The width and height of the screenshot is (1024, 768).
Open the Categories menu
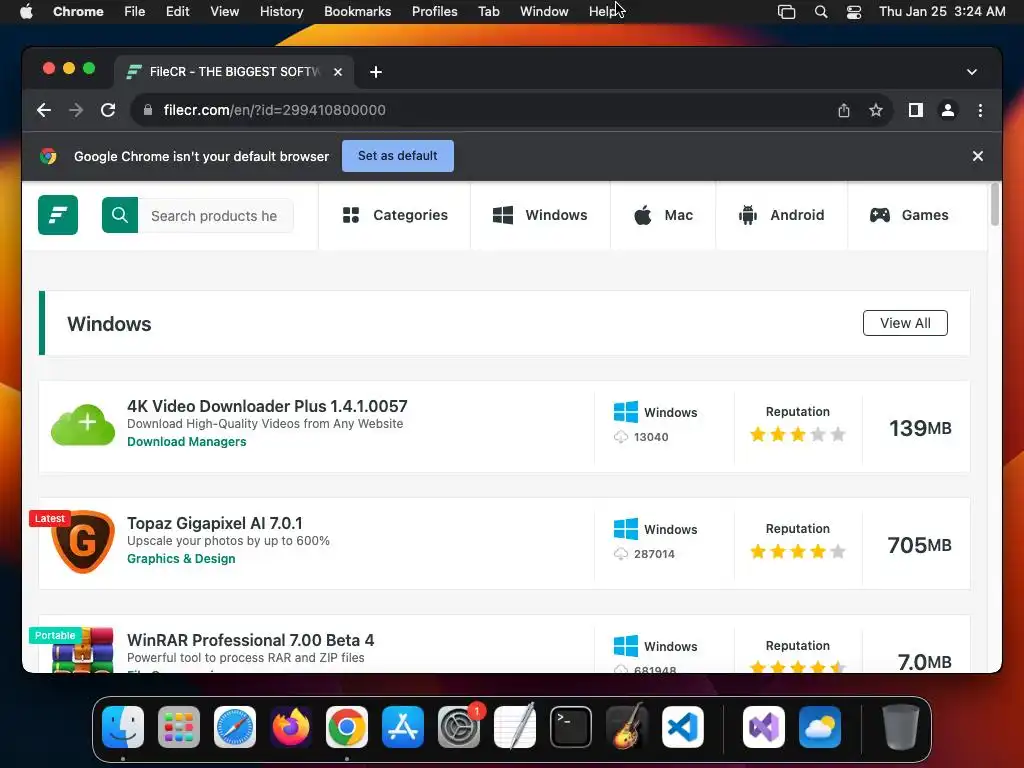click(395, 215)
